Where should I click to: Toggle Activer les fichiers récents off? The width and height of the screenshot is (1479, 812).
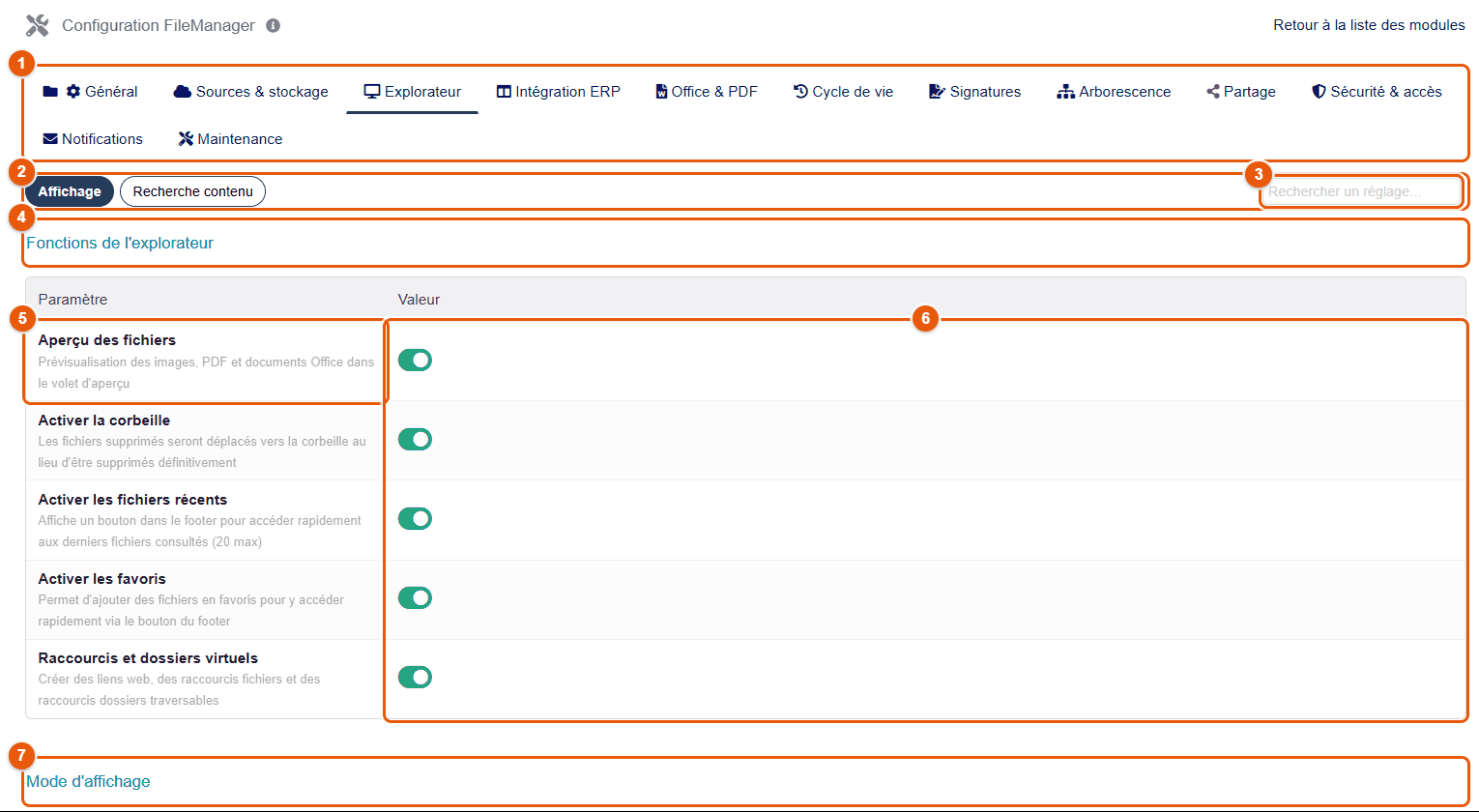(415, 518)
